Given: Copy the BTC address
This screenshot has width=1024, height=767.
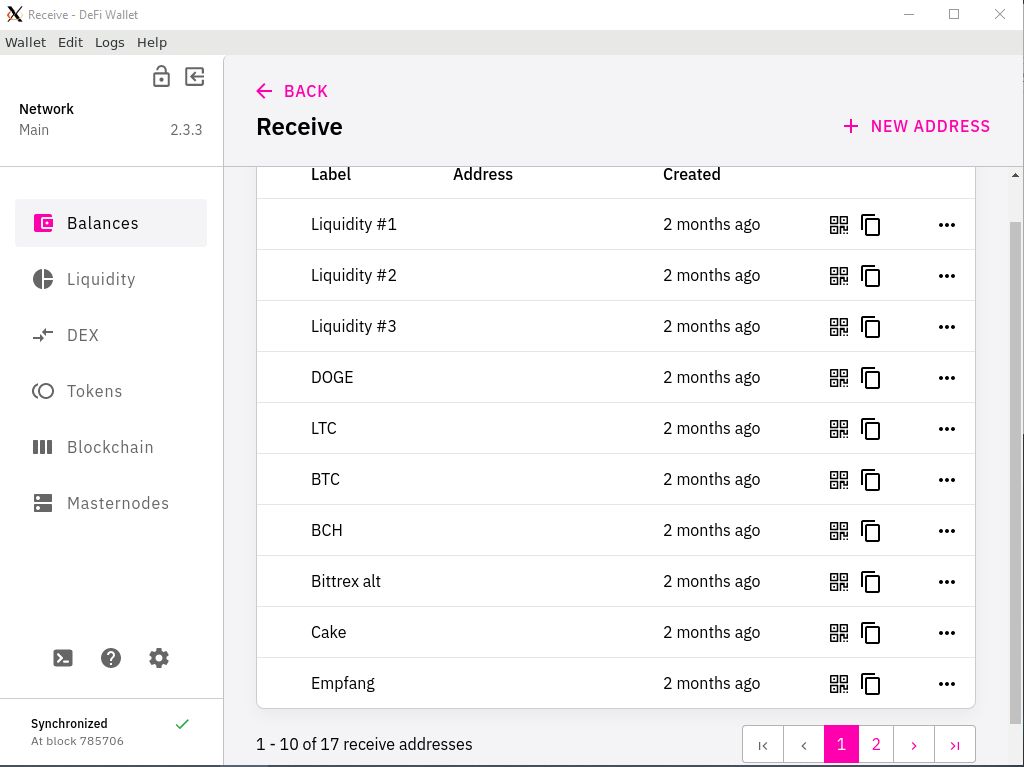Looking at the screenshot, I should coord(871,480).
